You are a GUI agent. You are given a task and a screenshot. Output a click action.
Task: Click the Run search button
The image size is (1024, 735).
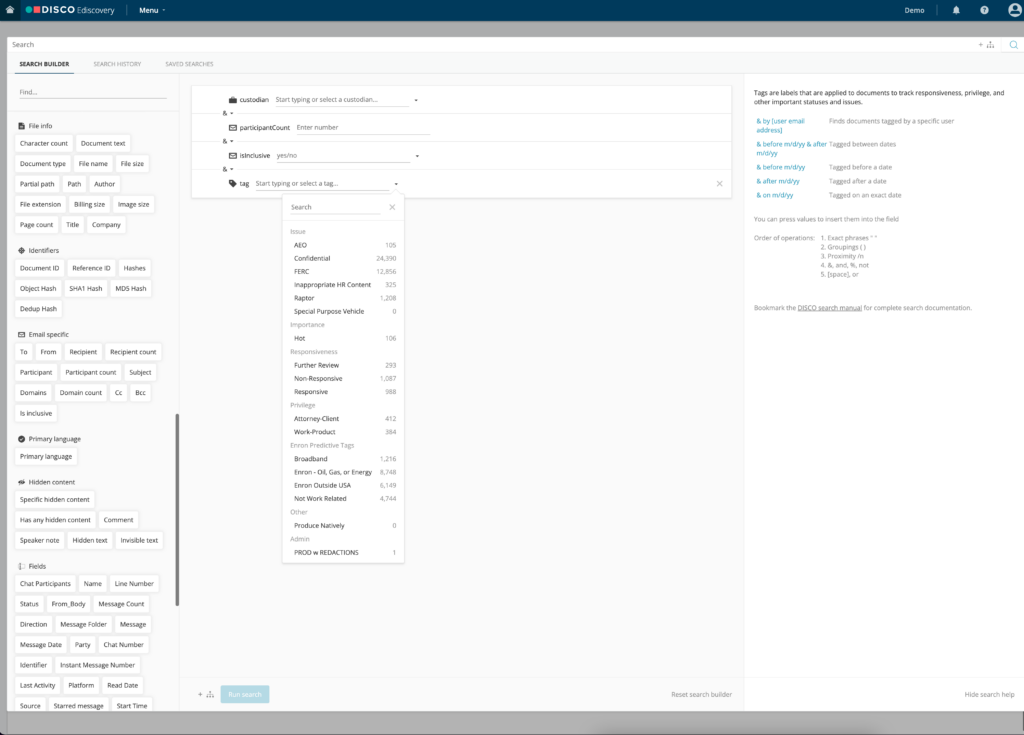click(x=245, y=694)
